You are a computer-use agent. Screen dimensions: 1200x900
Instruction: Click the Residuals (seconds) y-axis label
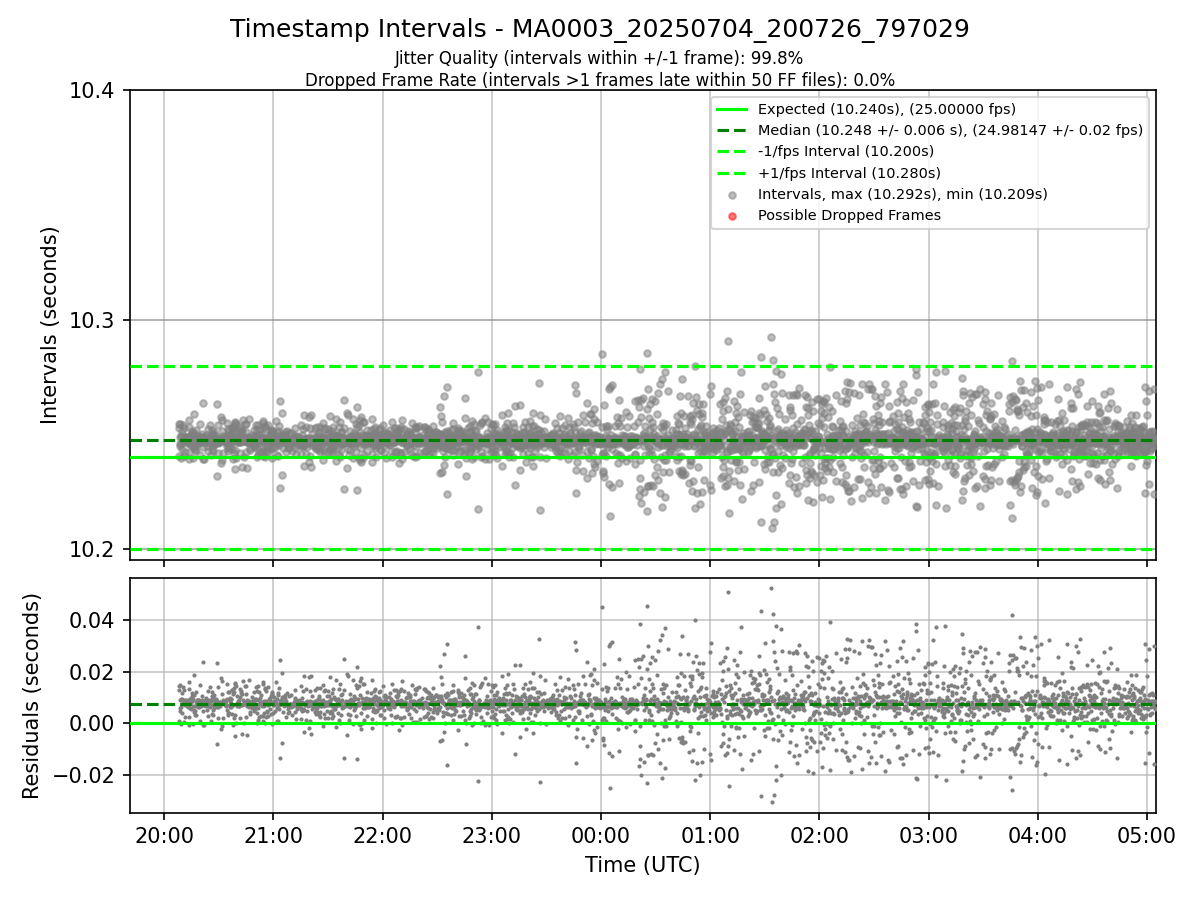click(x=31, y=696)
